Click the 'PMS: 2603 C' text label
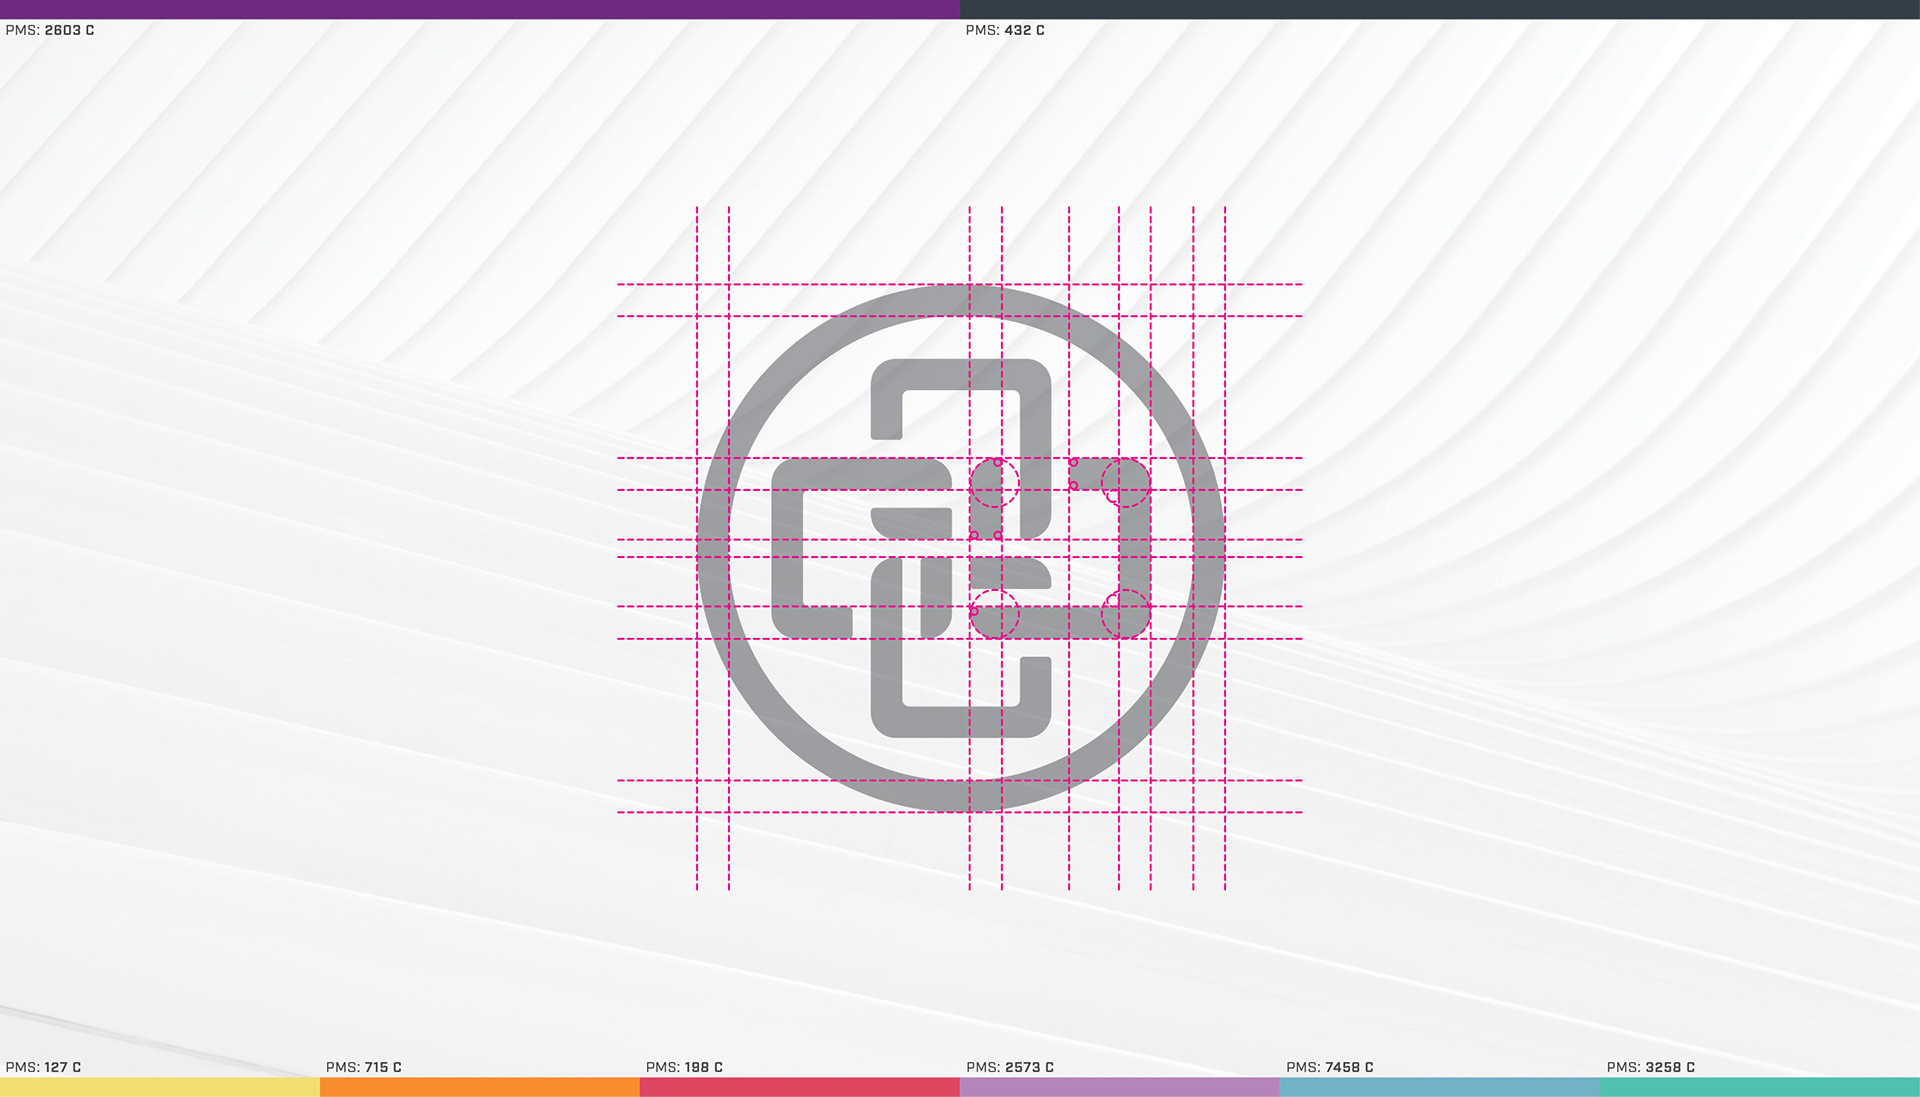Viewport: 1920px width, 1097px height. coord(50,30)
